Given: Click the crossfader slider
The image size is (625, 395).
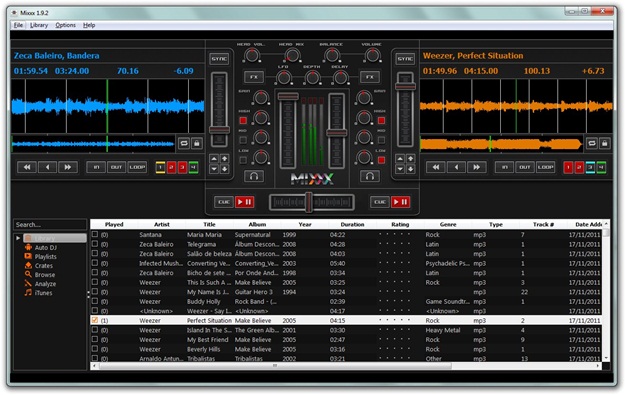Looking at the screenshot, I should tap(312, 202).
